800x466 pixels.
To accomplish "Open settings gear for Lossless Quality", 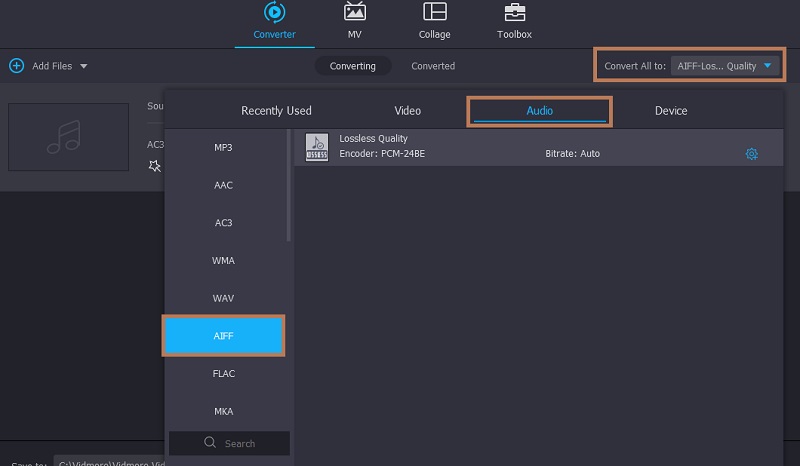I will point(751,154).
